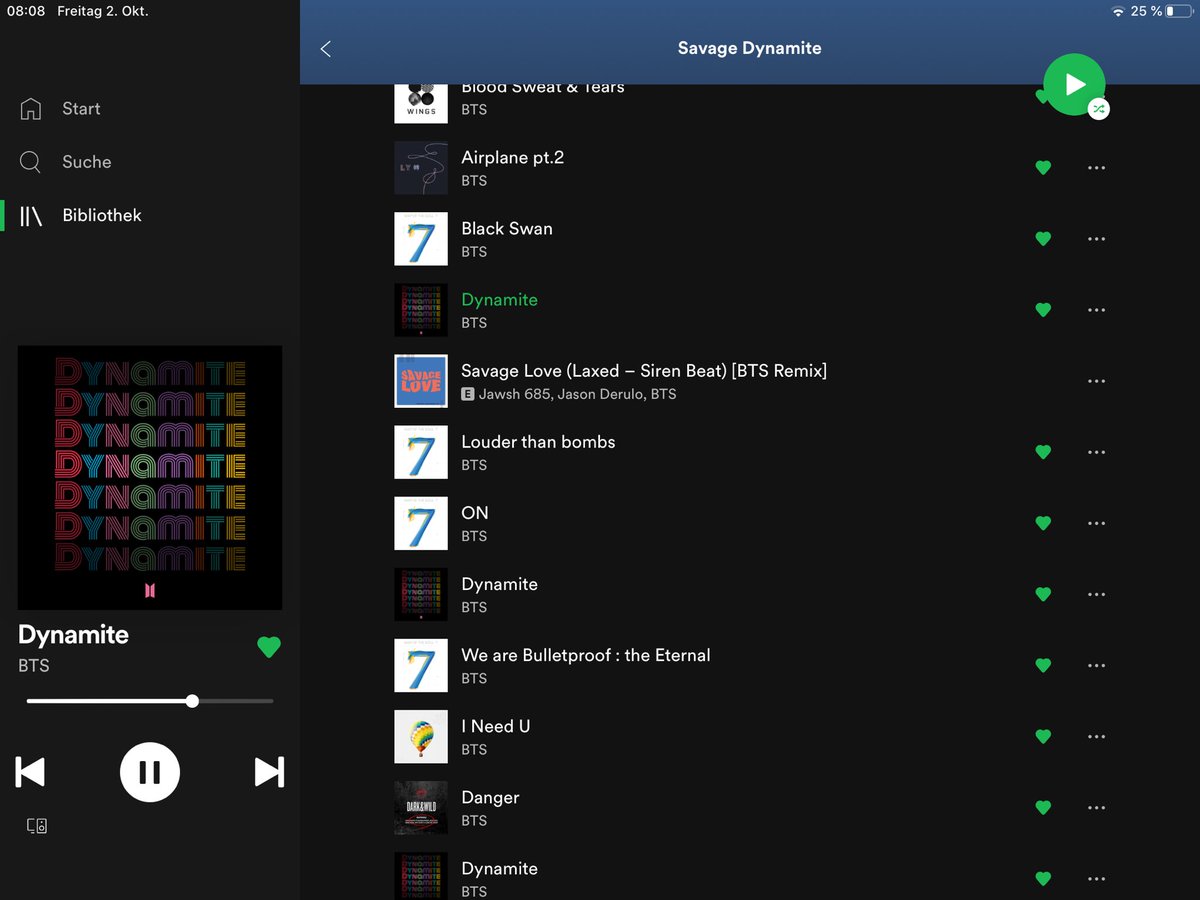Play Savage Love (Laxed – Siren Beat)

tap(644, 371)
